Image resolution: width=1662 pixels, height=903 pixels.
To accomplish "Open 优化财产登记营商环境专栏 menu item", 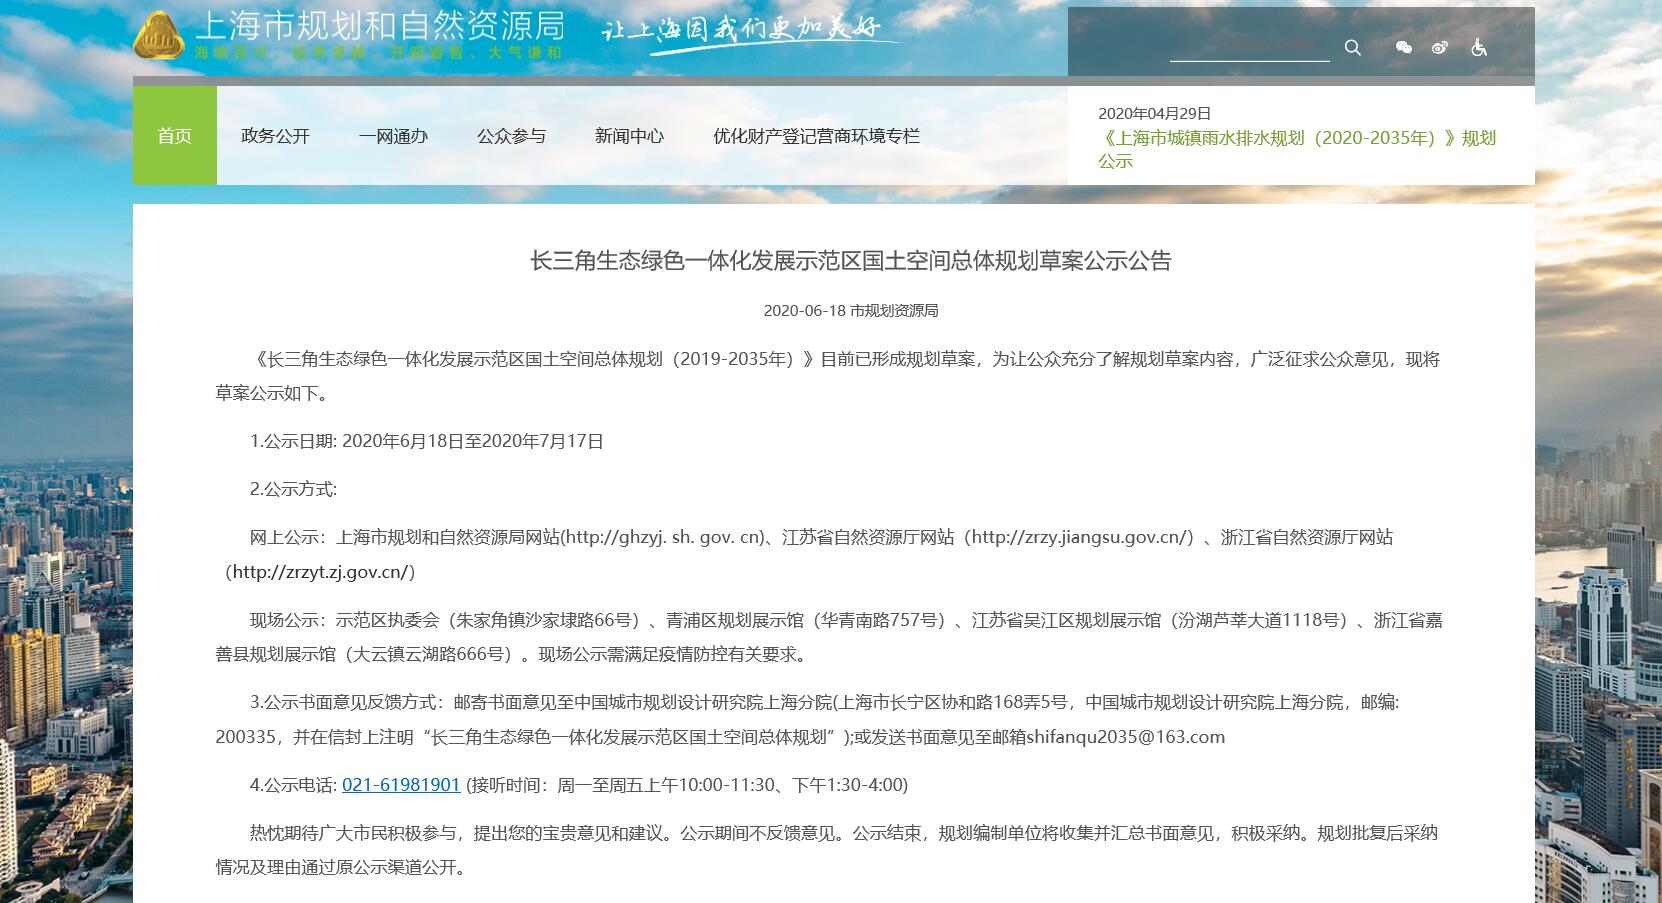I will (x=816, y=136).
